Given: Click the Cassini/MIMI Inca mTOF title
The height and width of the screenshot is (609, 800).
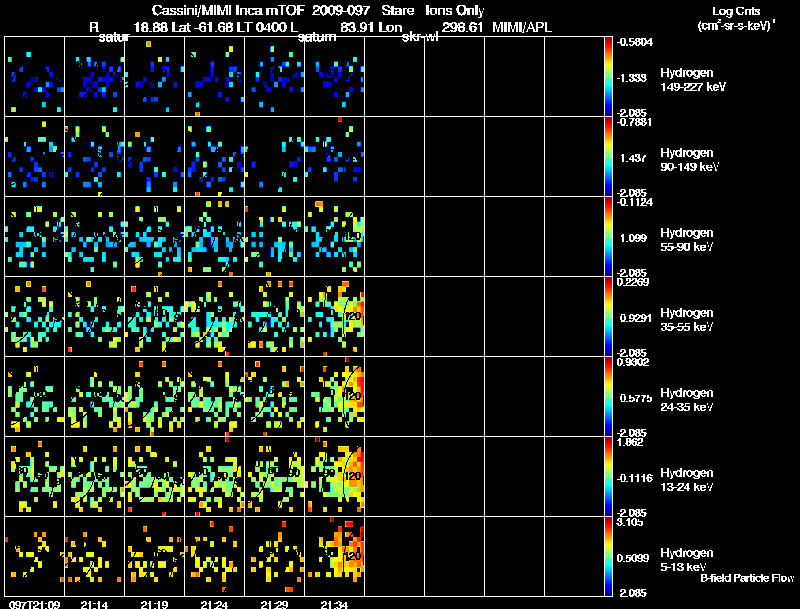Looking at the screenshot, I should [x=228, y=10].
